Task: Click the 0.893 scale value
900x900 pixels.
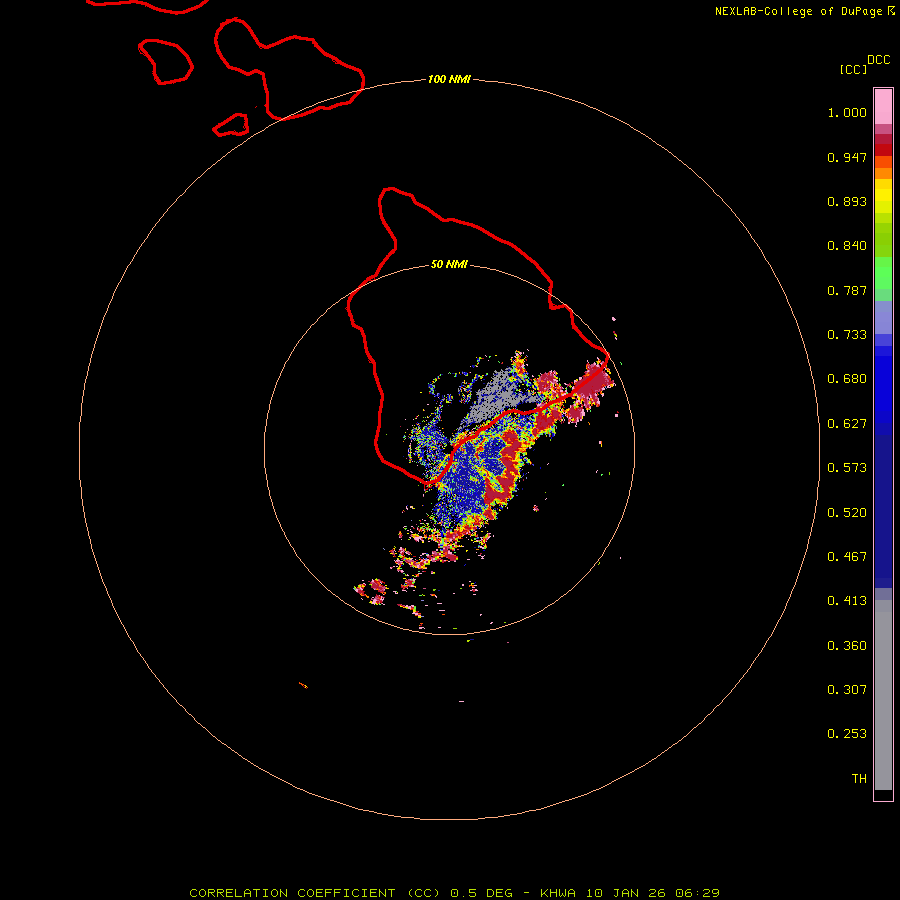Action: click(847, 201)
